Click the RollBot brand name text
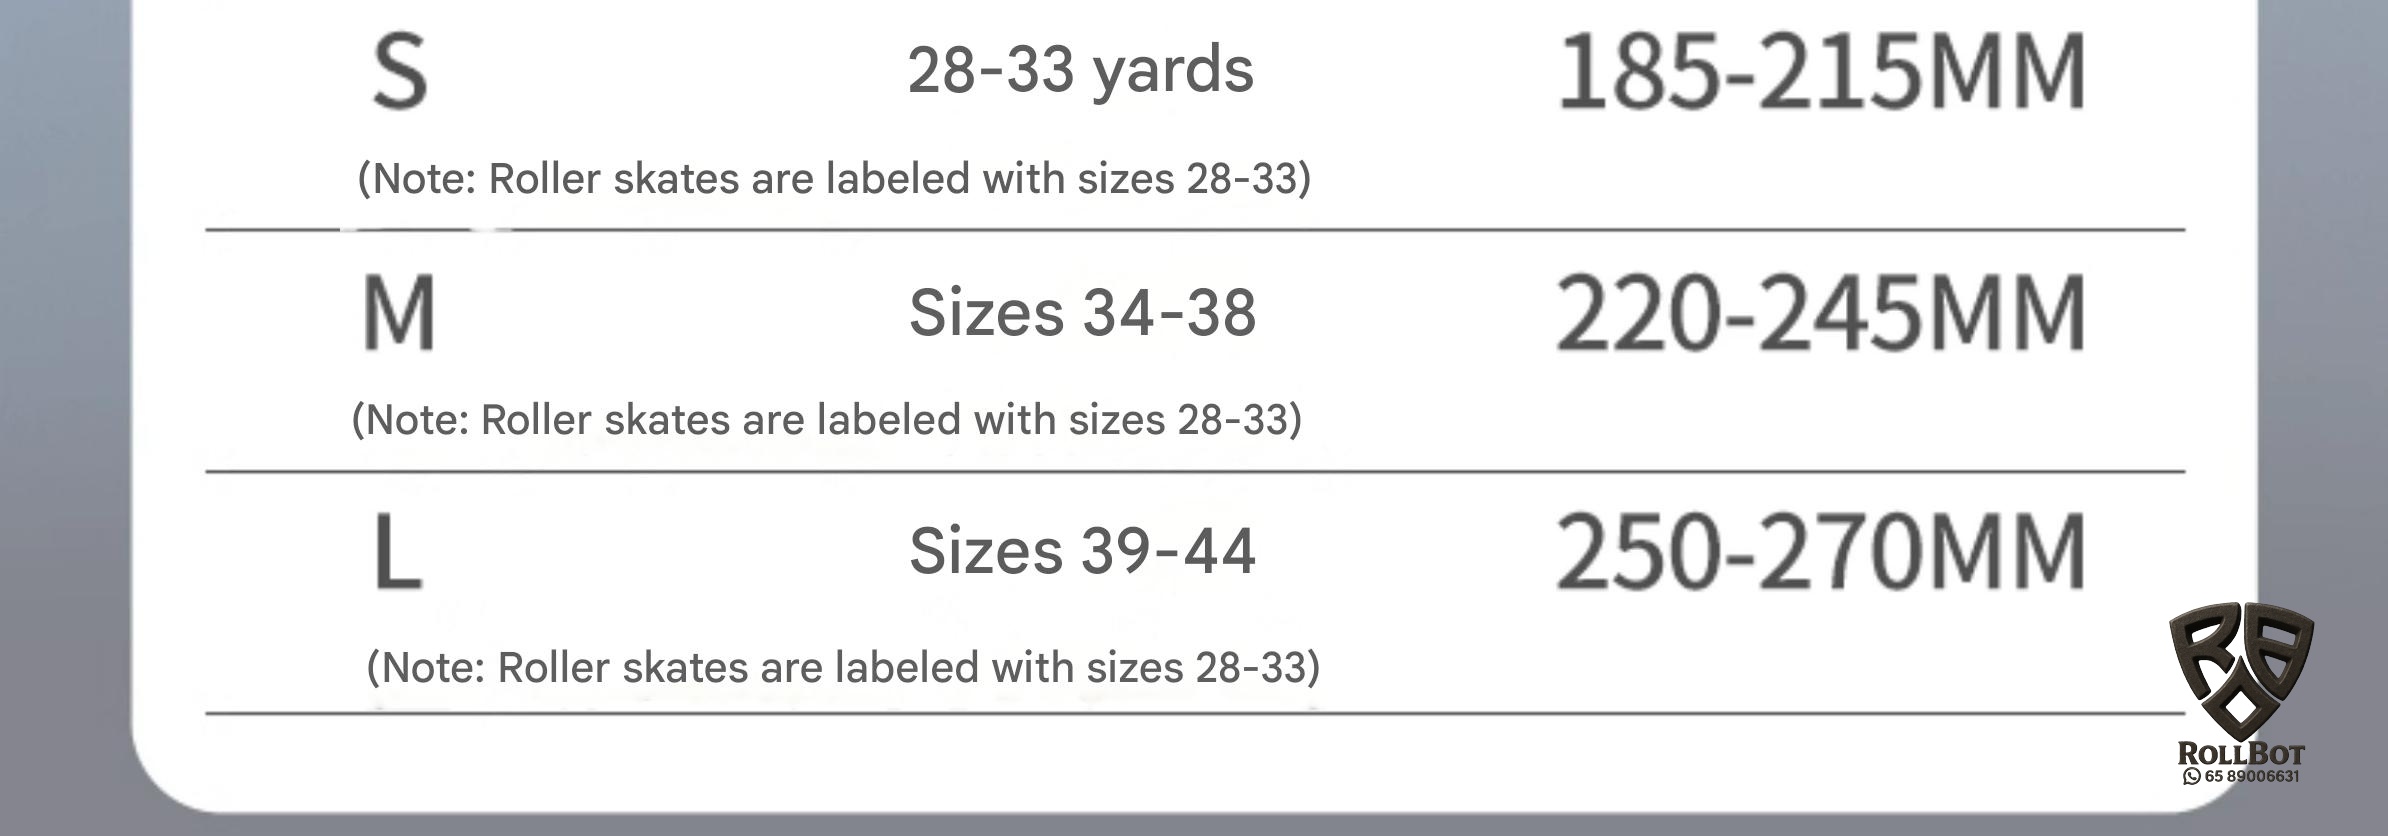The width and height of the screenshot is (2388, 836). click(x=2241, y=754)
